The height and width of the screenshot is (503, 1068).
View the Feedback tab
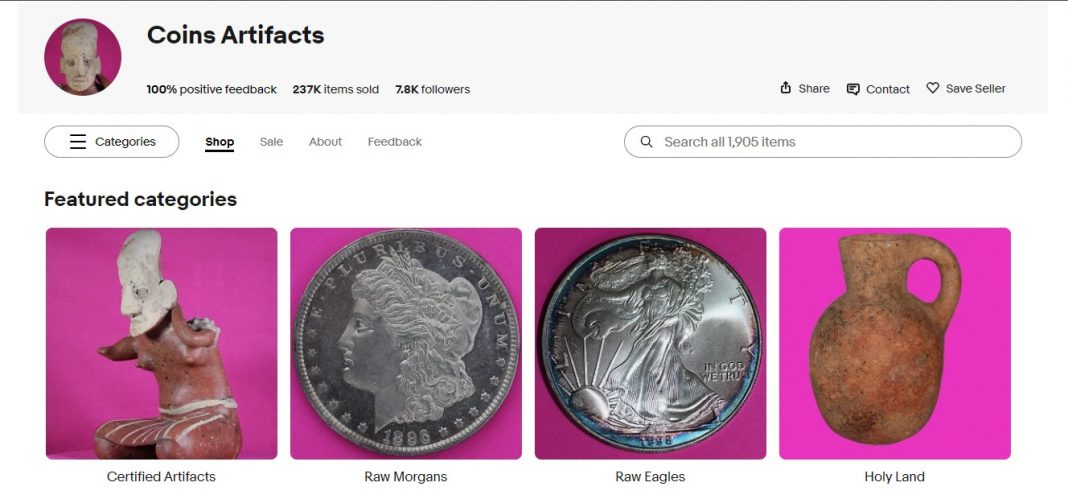[x=395, y=142]
